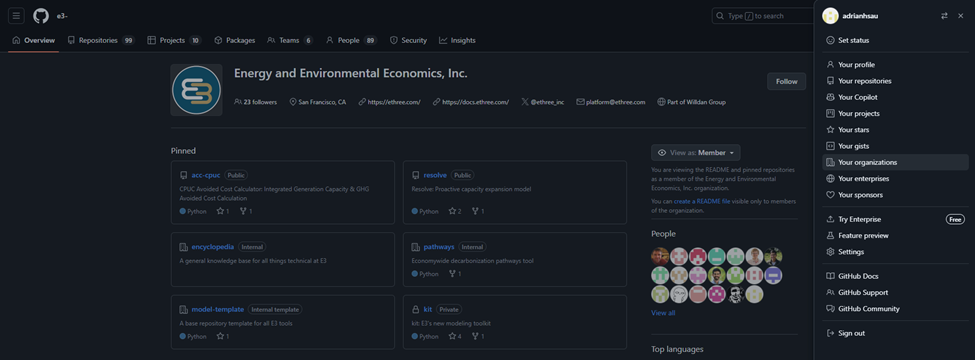Screen dimensions: 975x360
Task: Click the GitHub octocat logo
Action: pos(41,16)
